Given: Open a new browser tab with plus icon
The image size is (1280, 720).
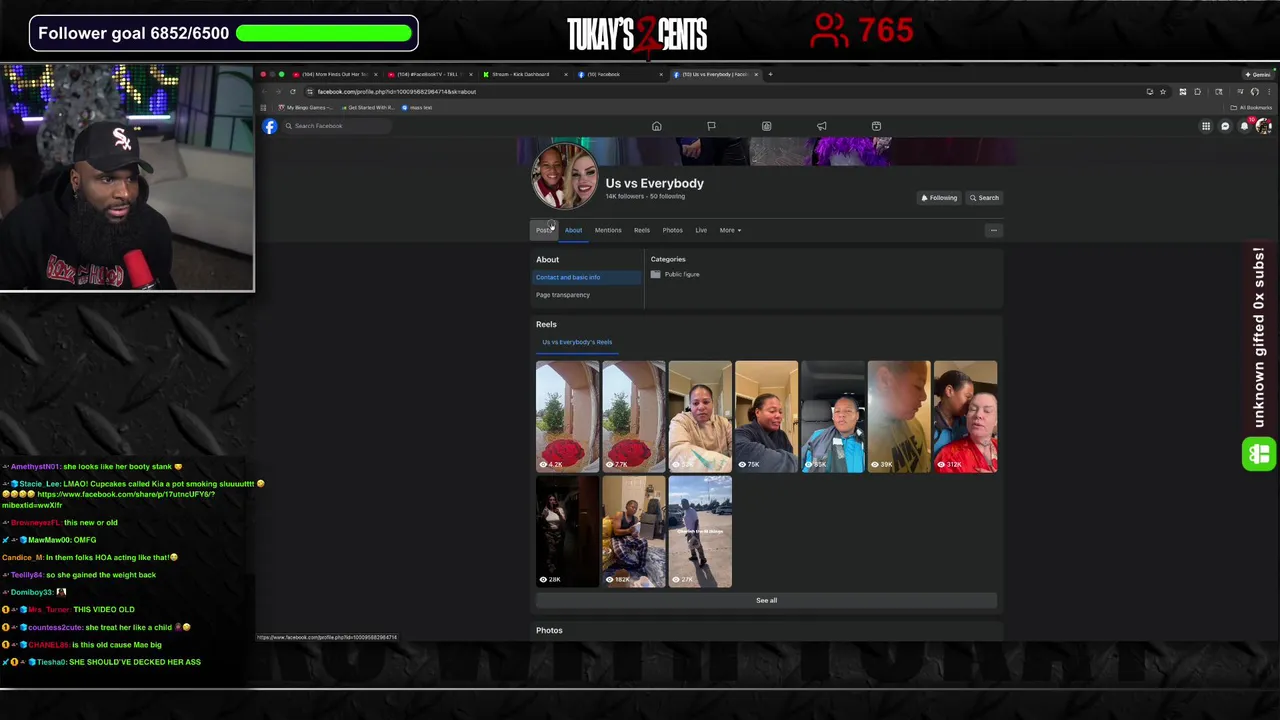Looking at the screenshot, I should (770, 74).
